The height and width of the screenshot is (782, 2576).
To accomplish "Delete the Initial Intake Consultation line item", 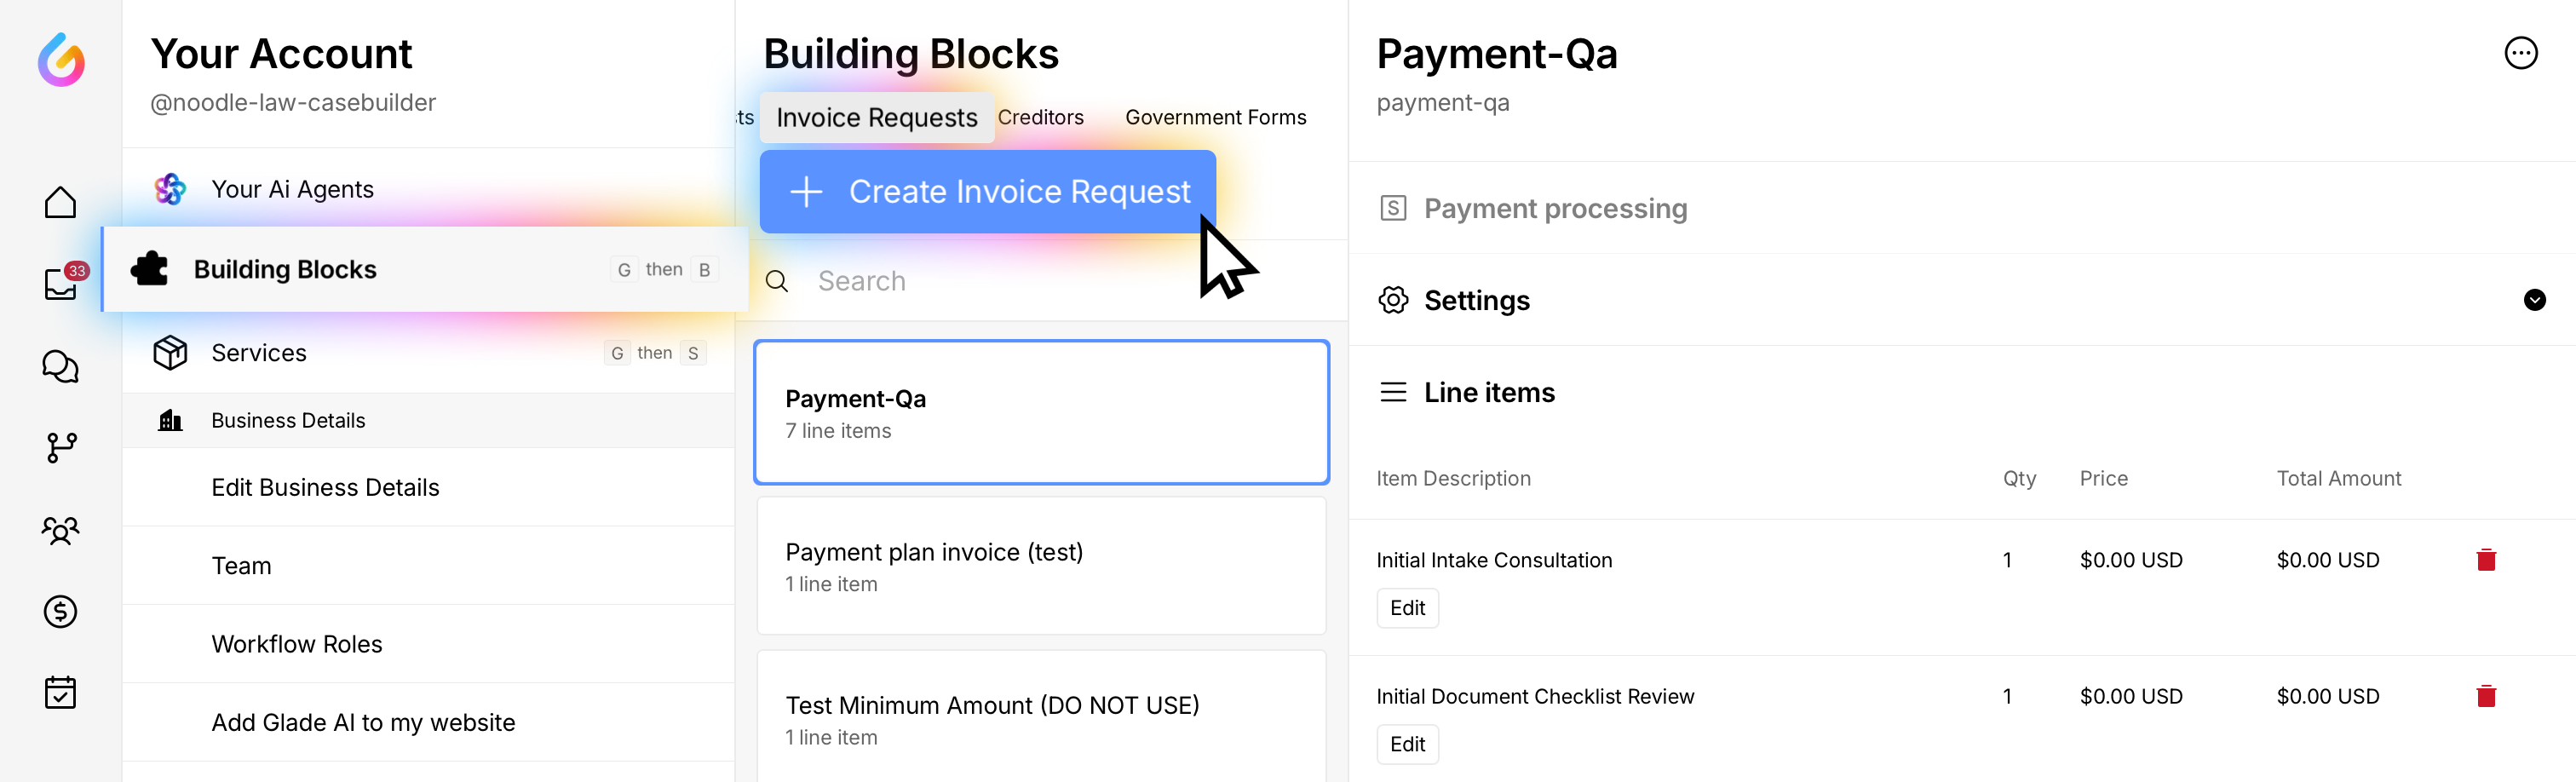I will tap(2485, 560).
